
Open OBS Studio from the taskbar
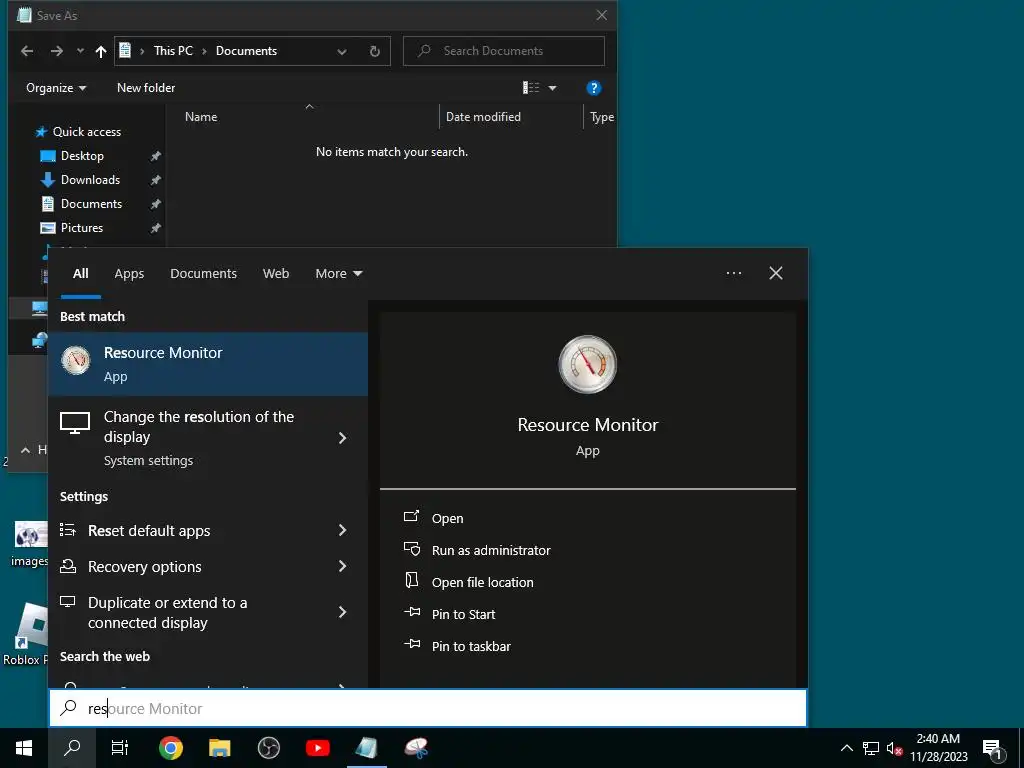(268, 748)
